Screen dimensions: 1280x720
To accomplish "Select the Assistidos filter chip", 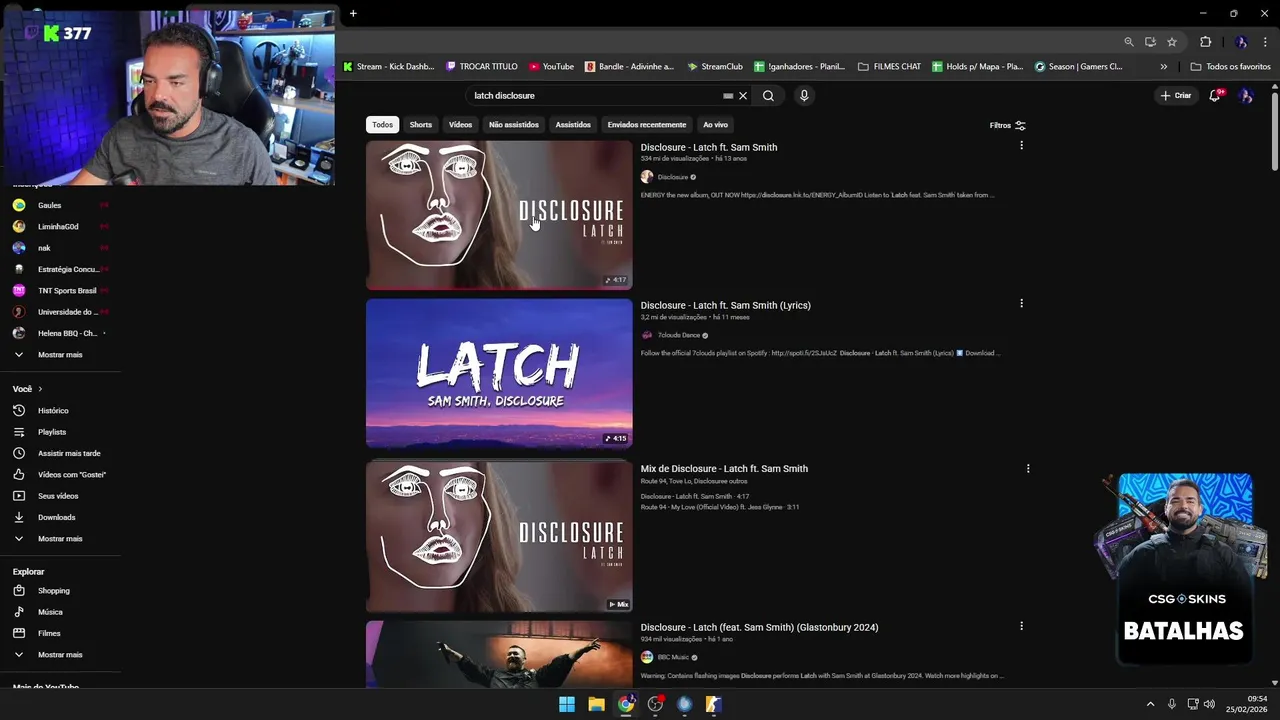I will click(573, 125).
